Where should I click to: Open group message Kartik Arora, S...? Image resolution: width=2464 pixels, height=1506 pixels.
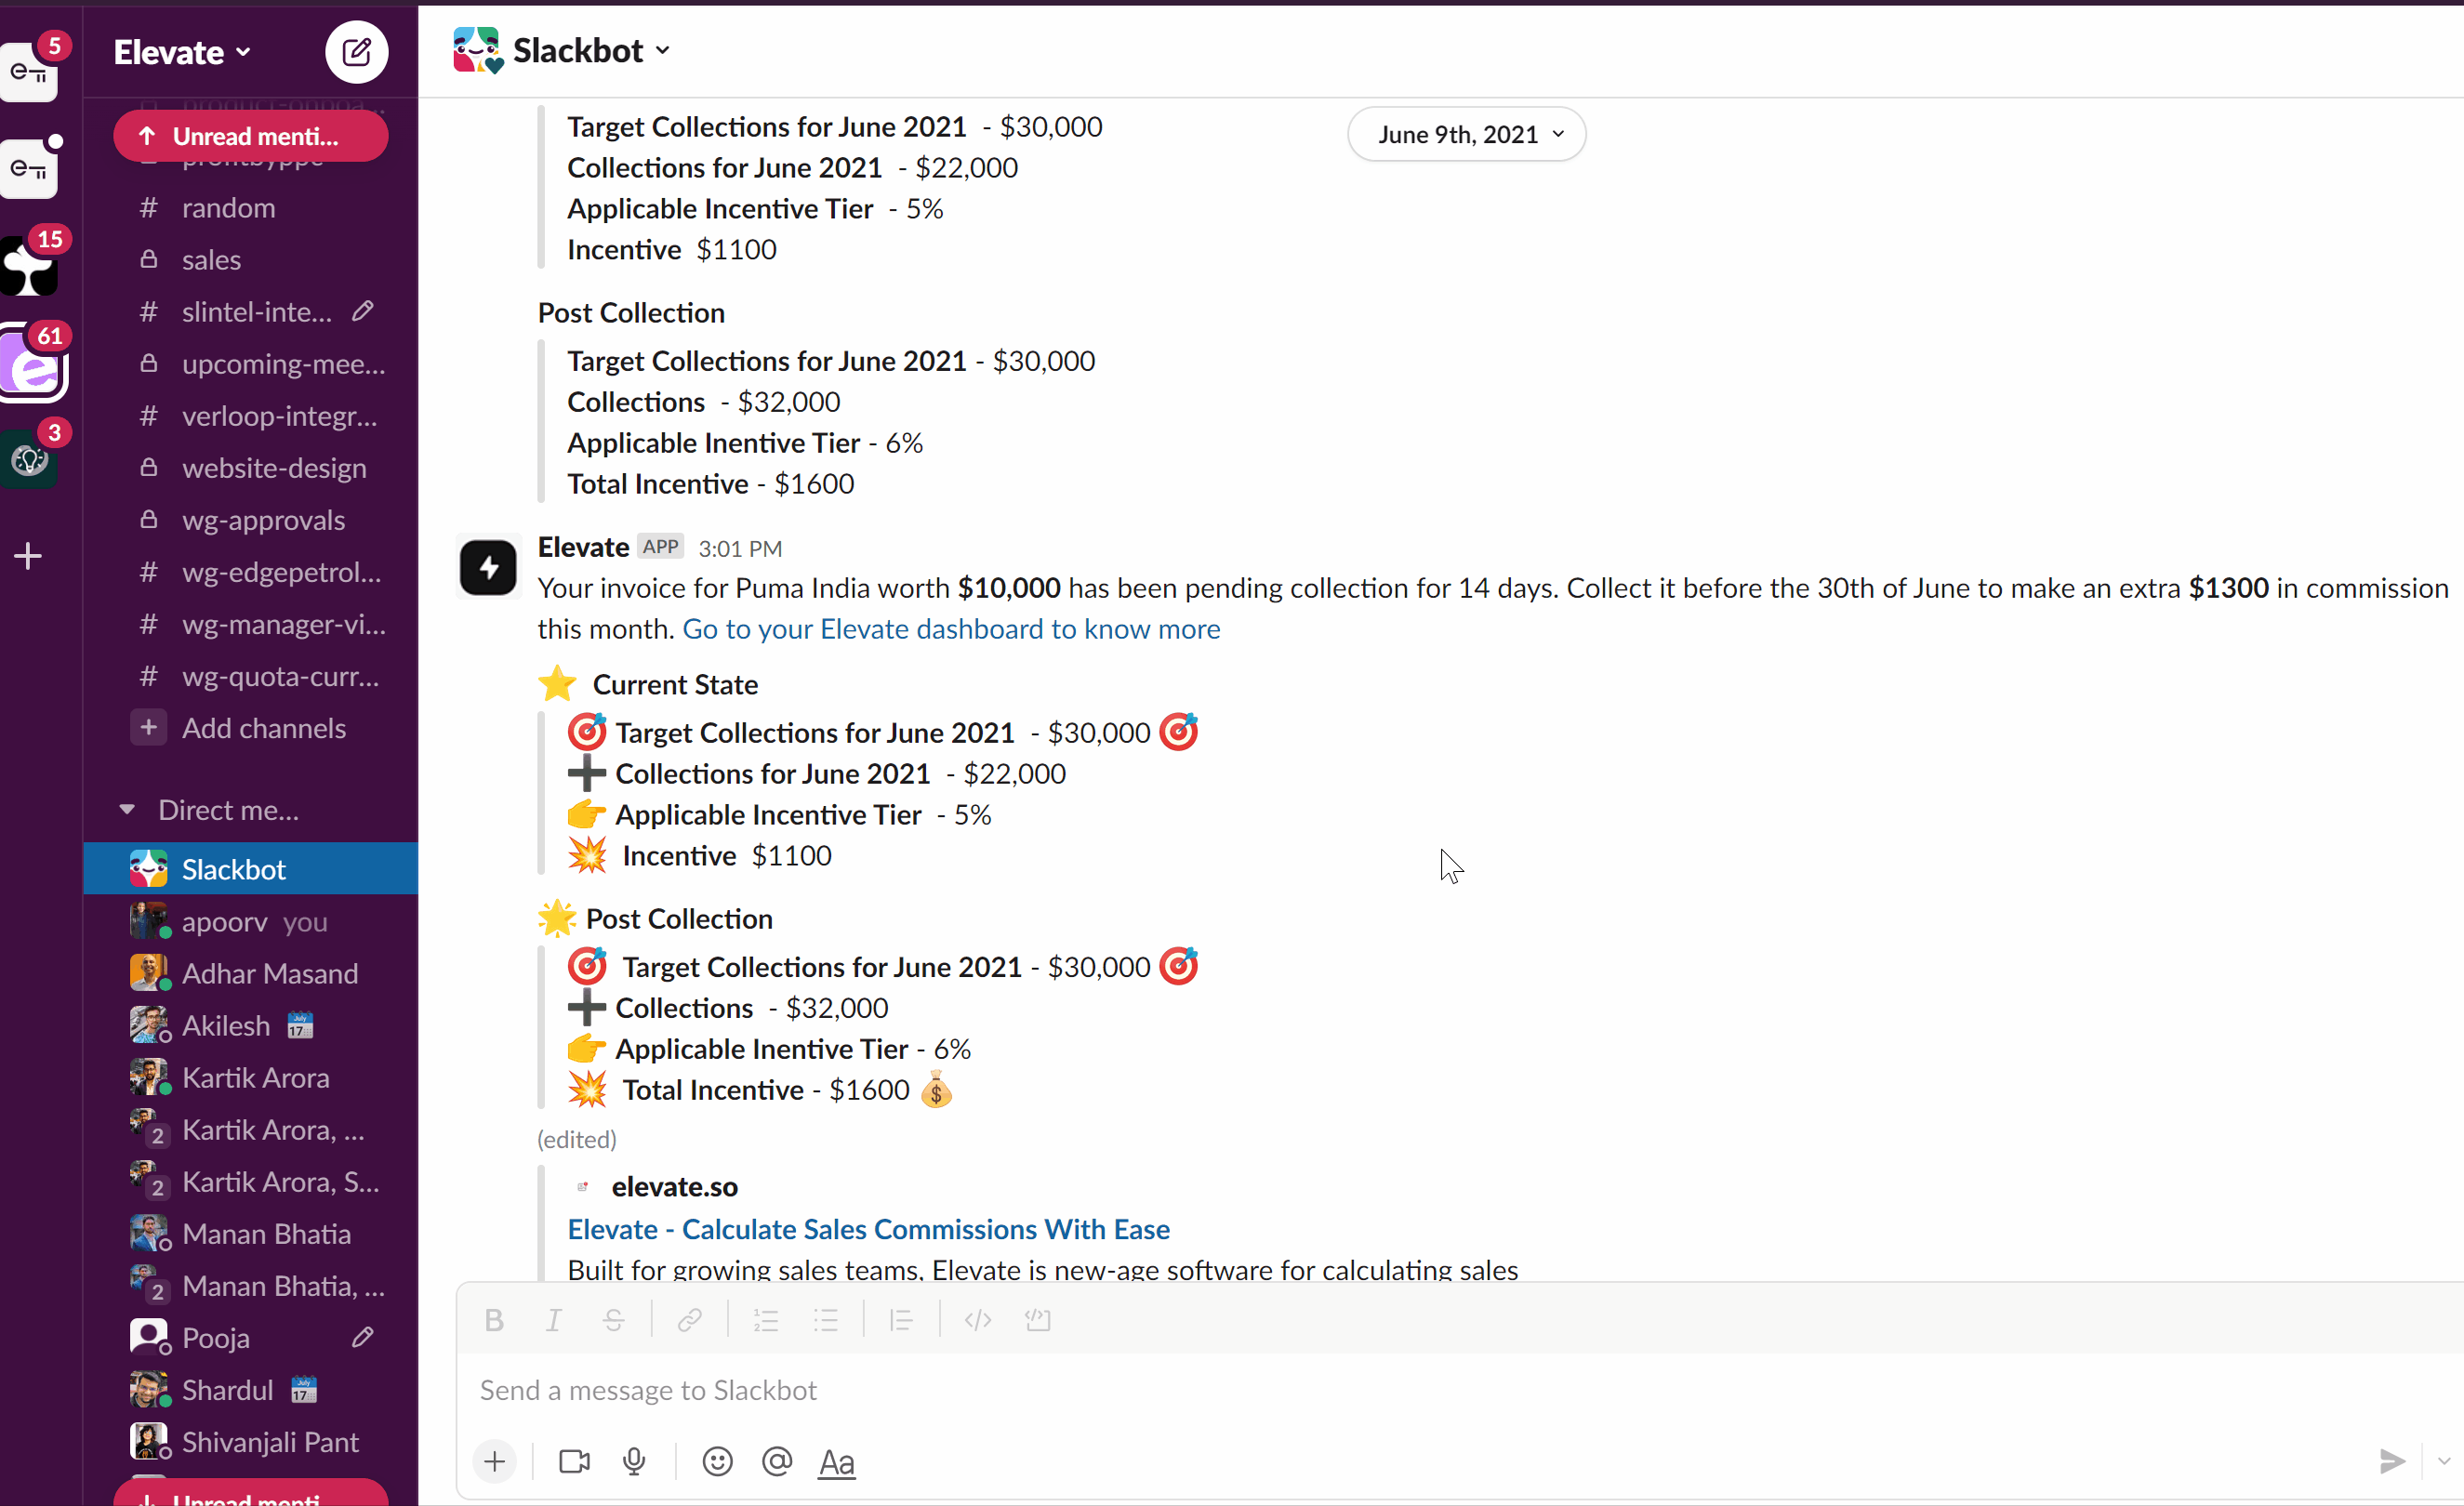click(x=251, y=1182)
